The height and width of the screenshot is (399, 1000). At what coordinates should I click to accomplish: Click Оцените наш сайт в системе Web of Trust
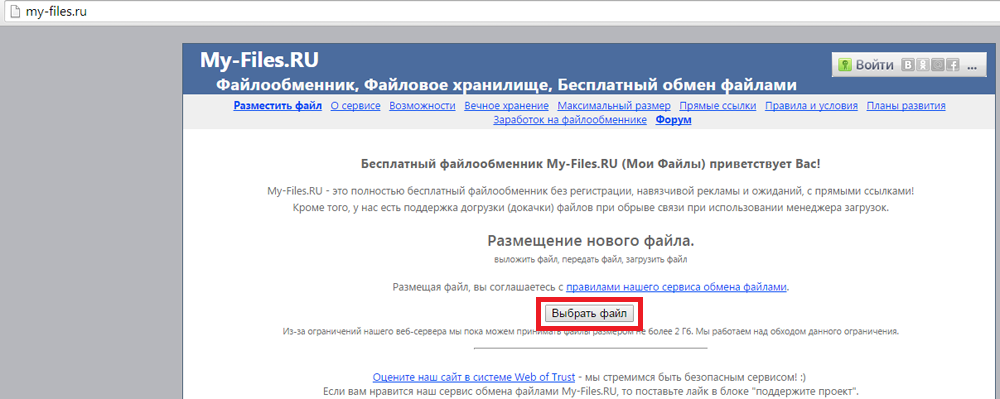click(x=474, y=377)
